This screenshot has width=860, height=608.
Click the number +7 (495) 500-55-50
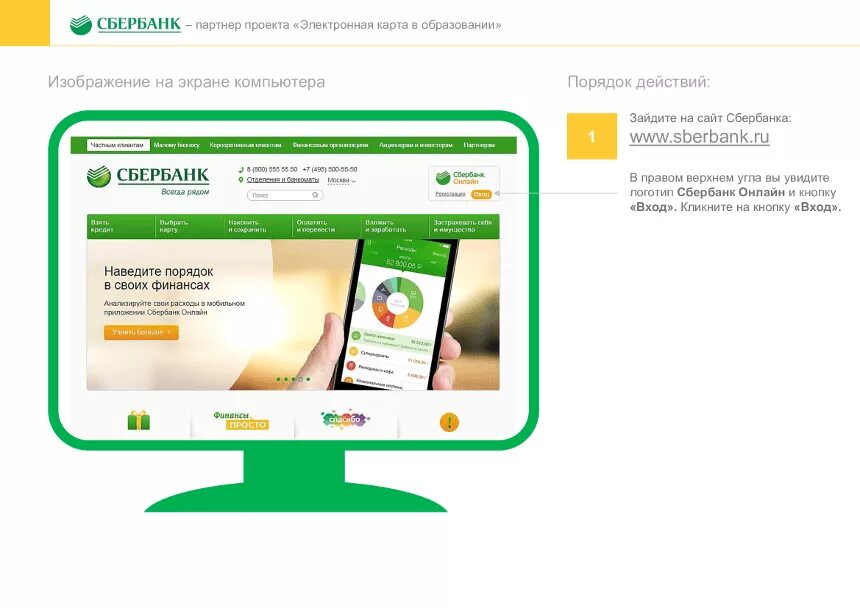click(x=330, y=169)
